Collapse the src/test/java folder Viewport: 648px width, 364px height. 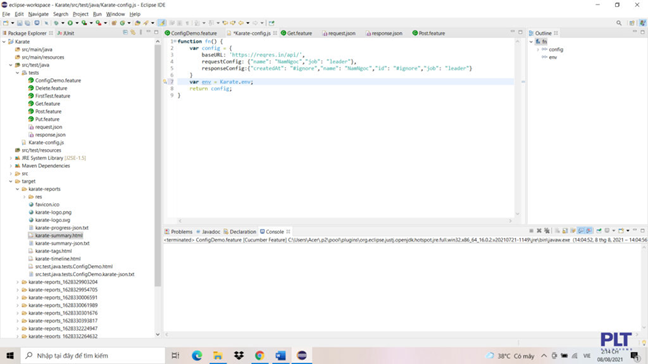coord(11,65)
